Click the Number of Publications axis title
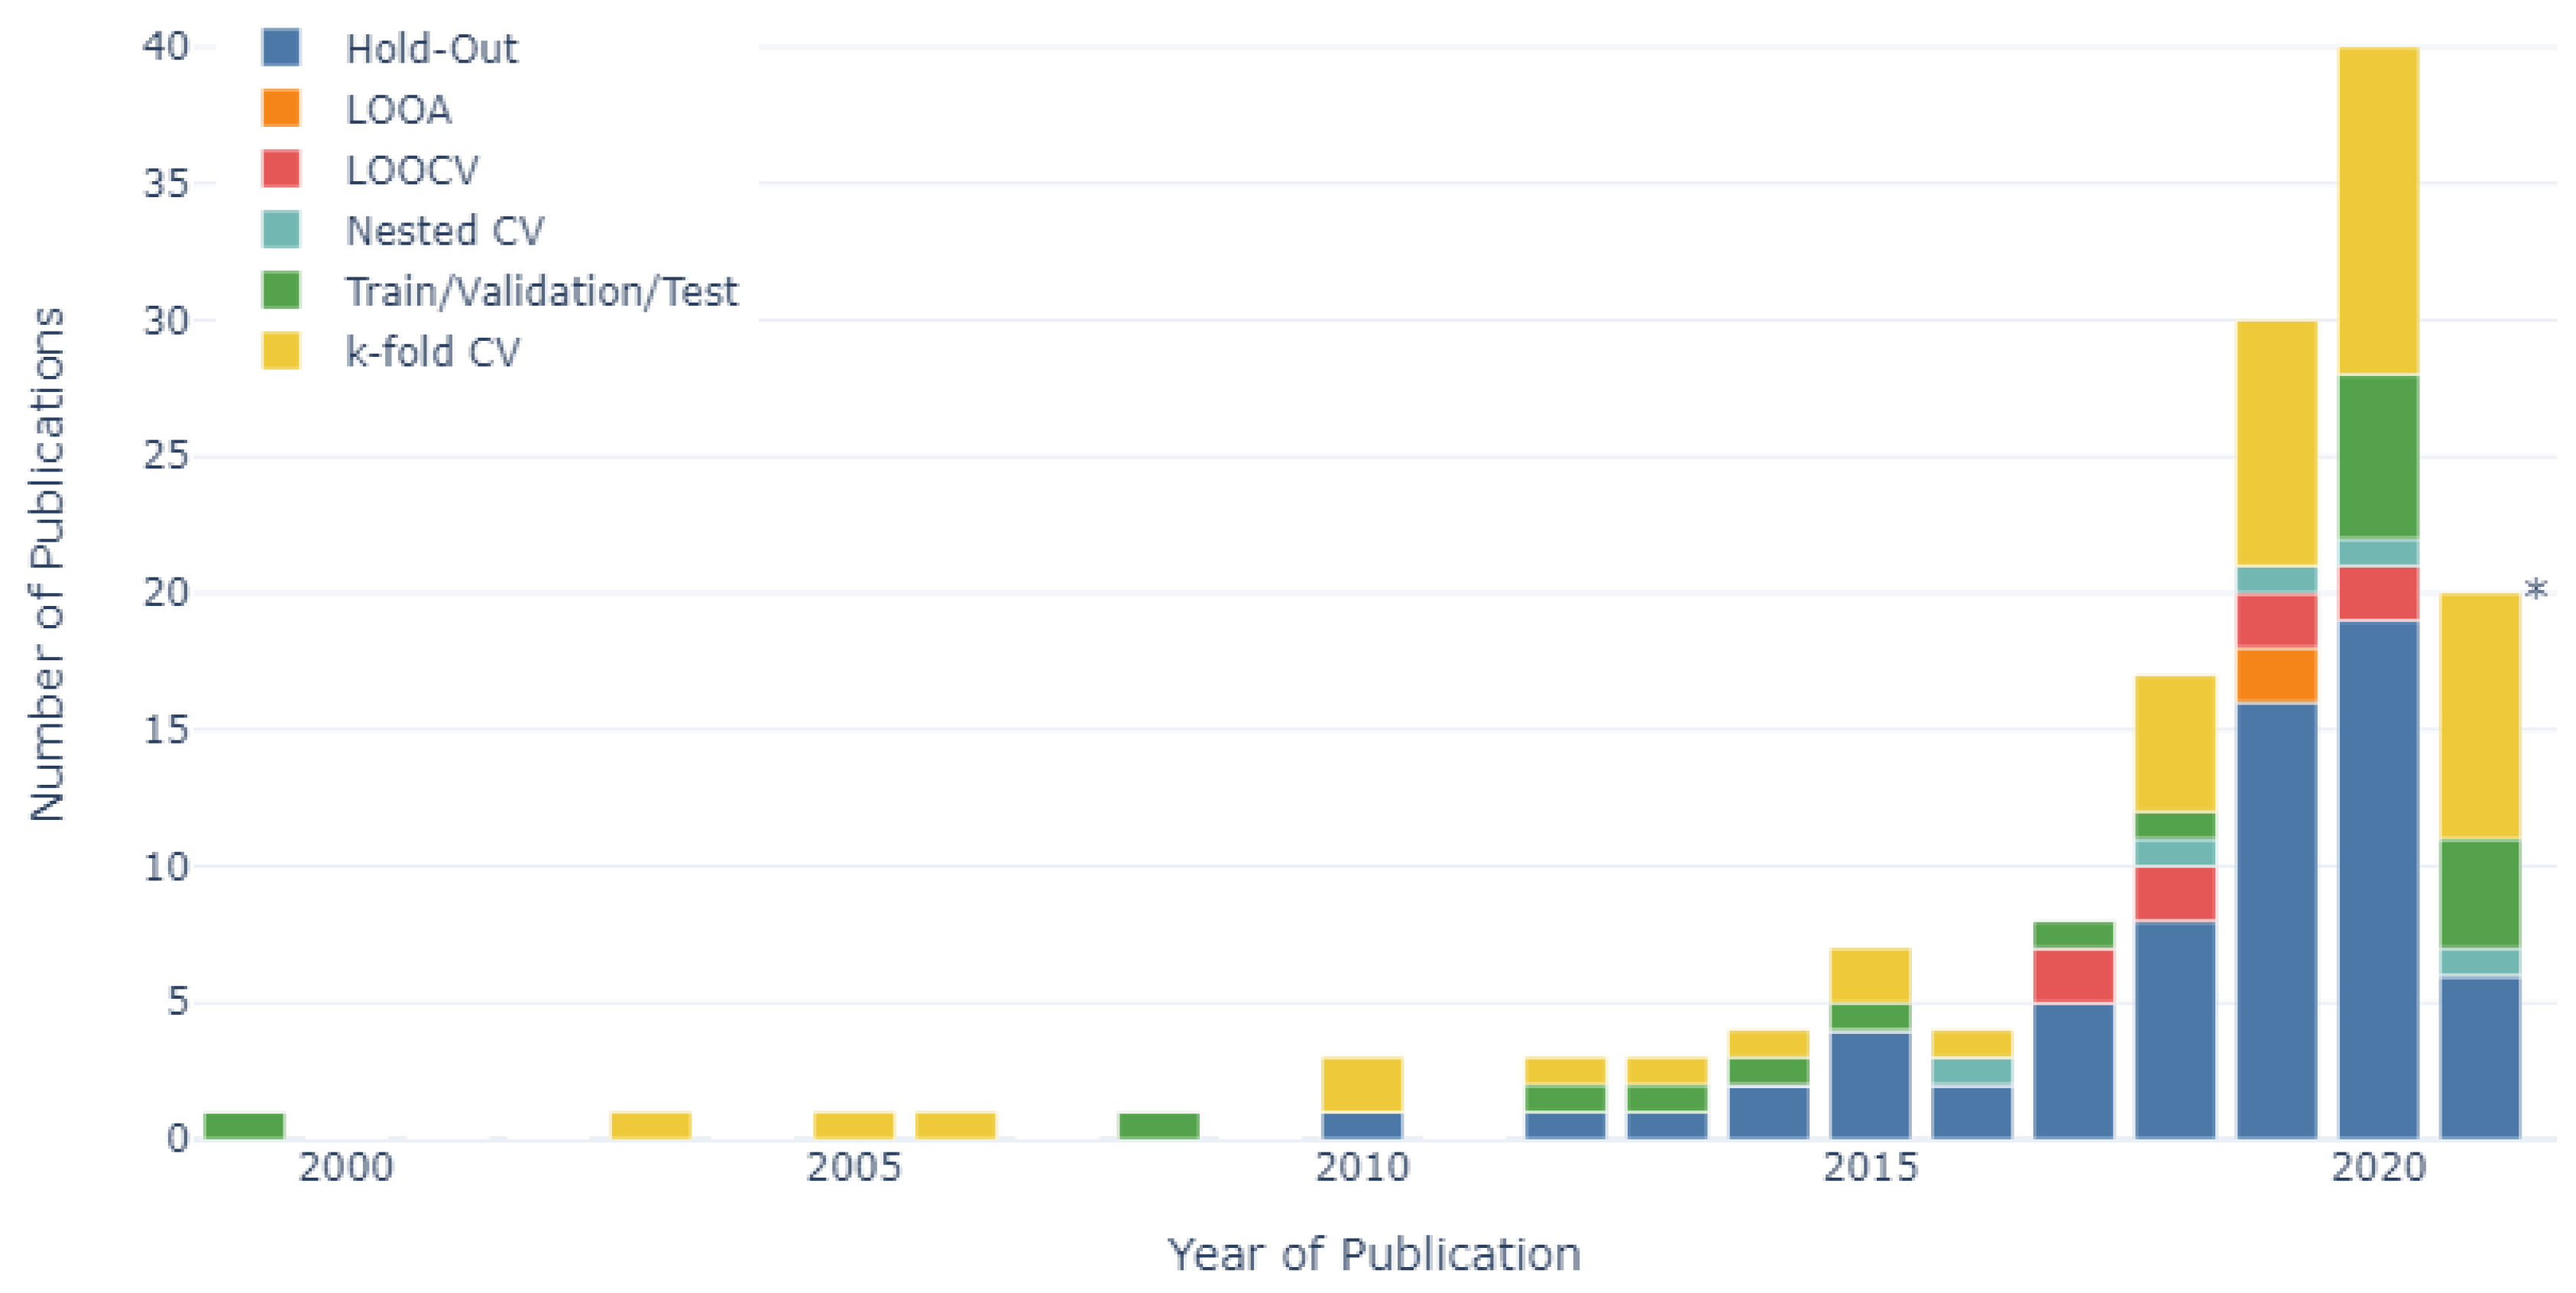 47,565
